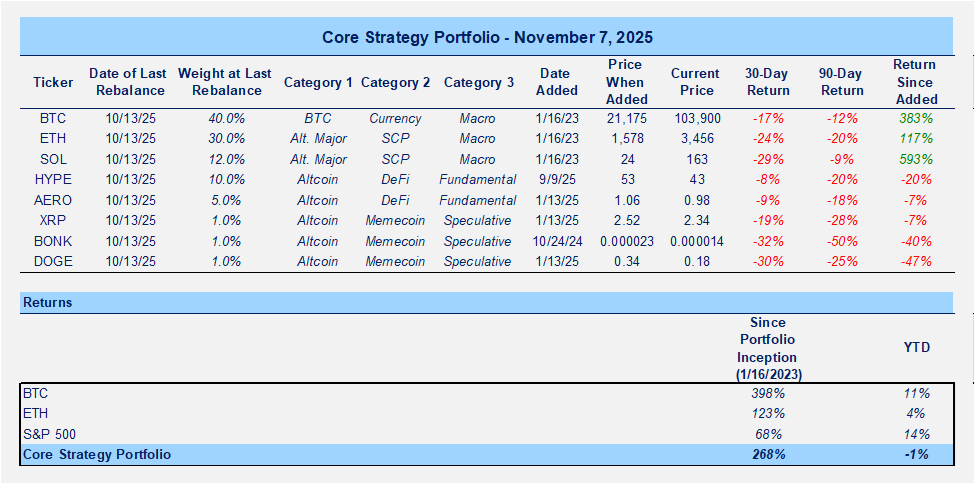Select SOL's 593% return since added

915,159
